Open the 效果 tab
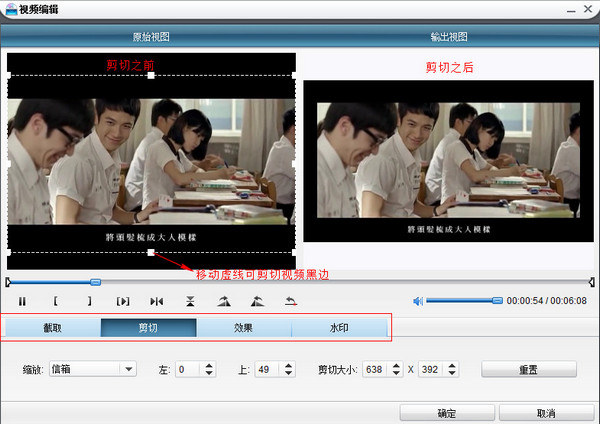The image size is (600, 424). (244, 328)
